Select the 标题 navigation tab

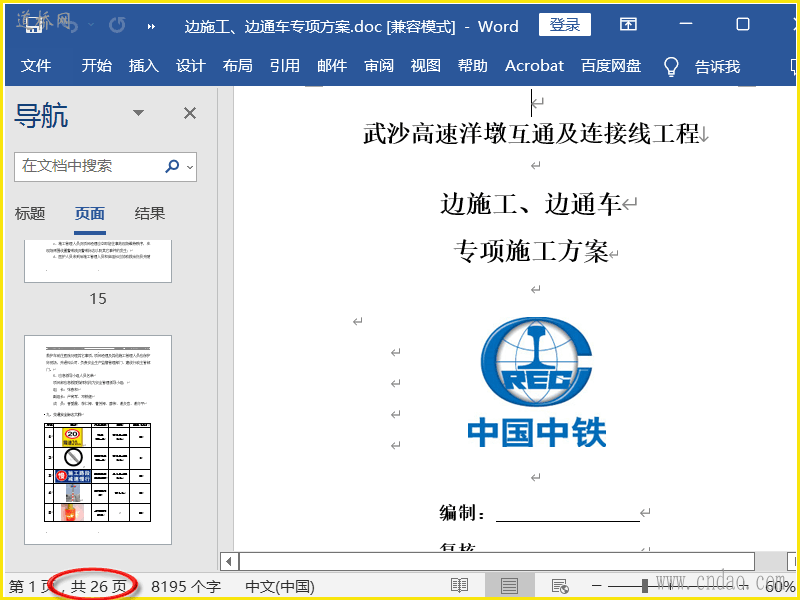[30, 214]
